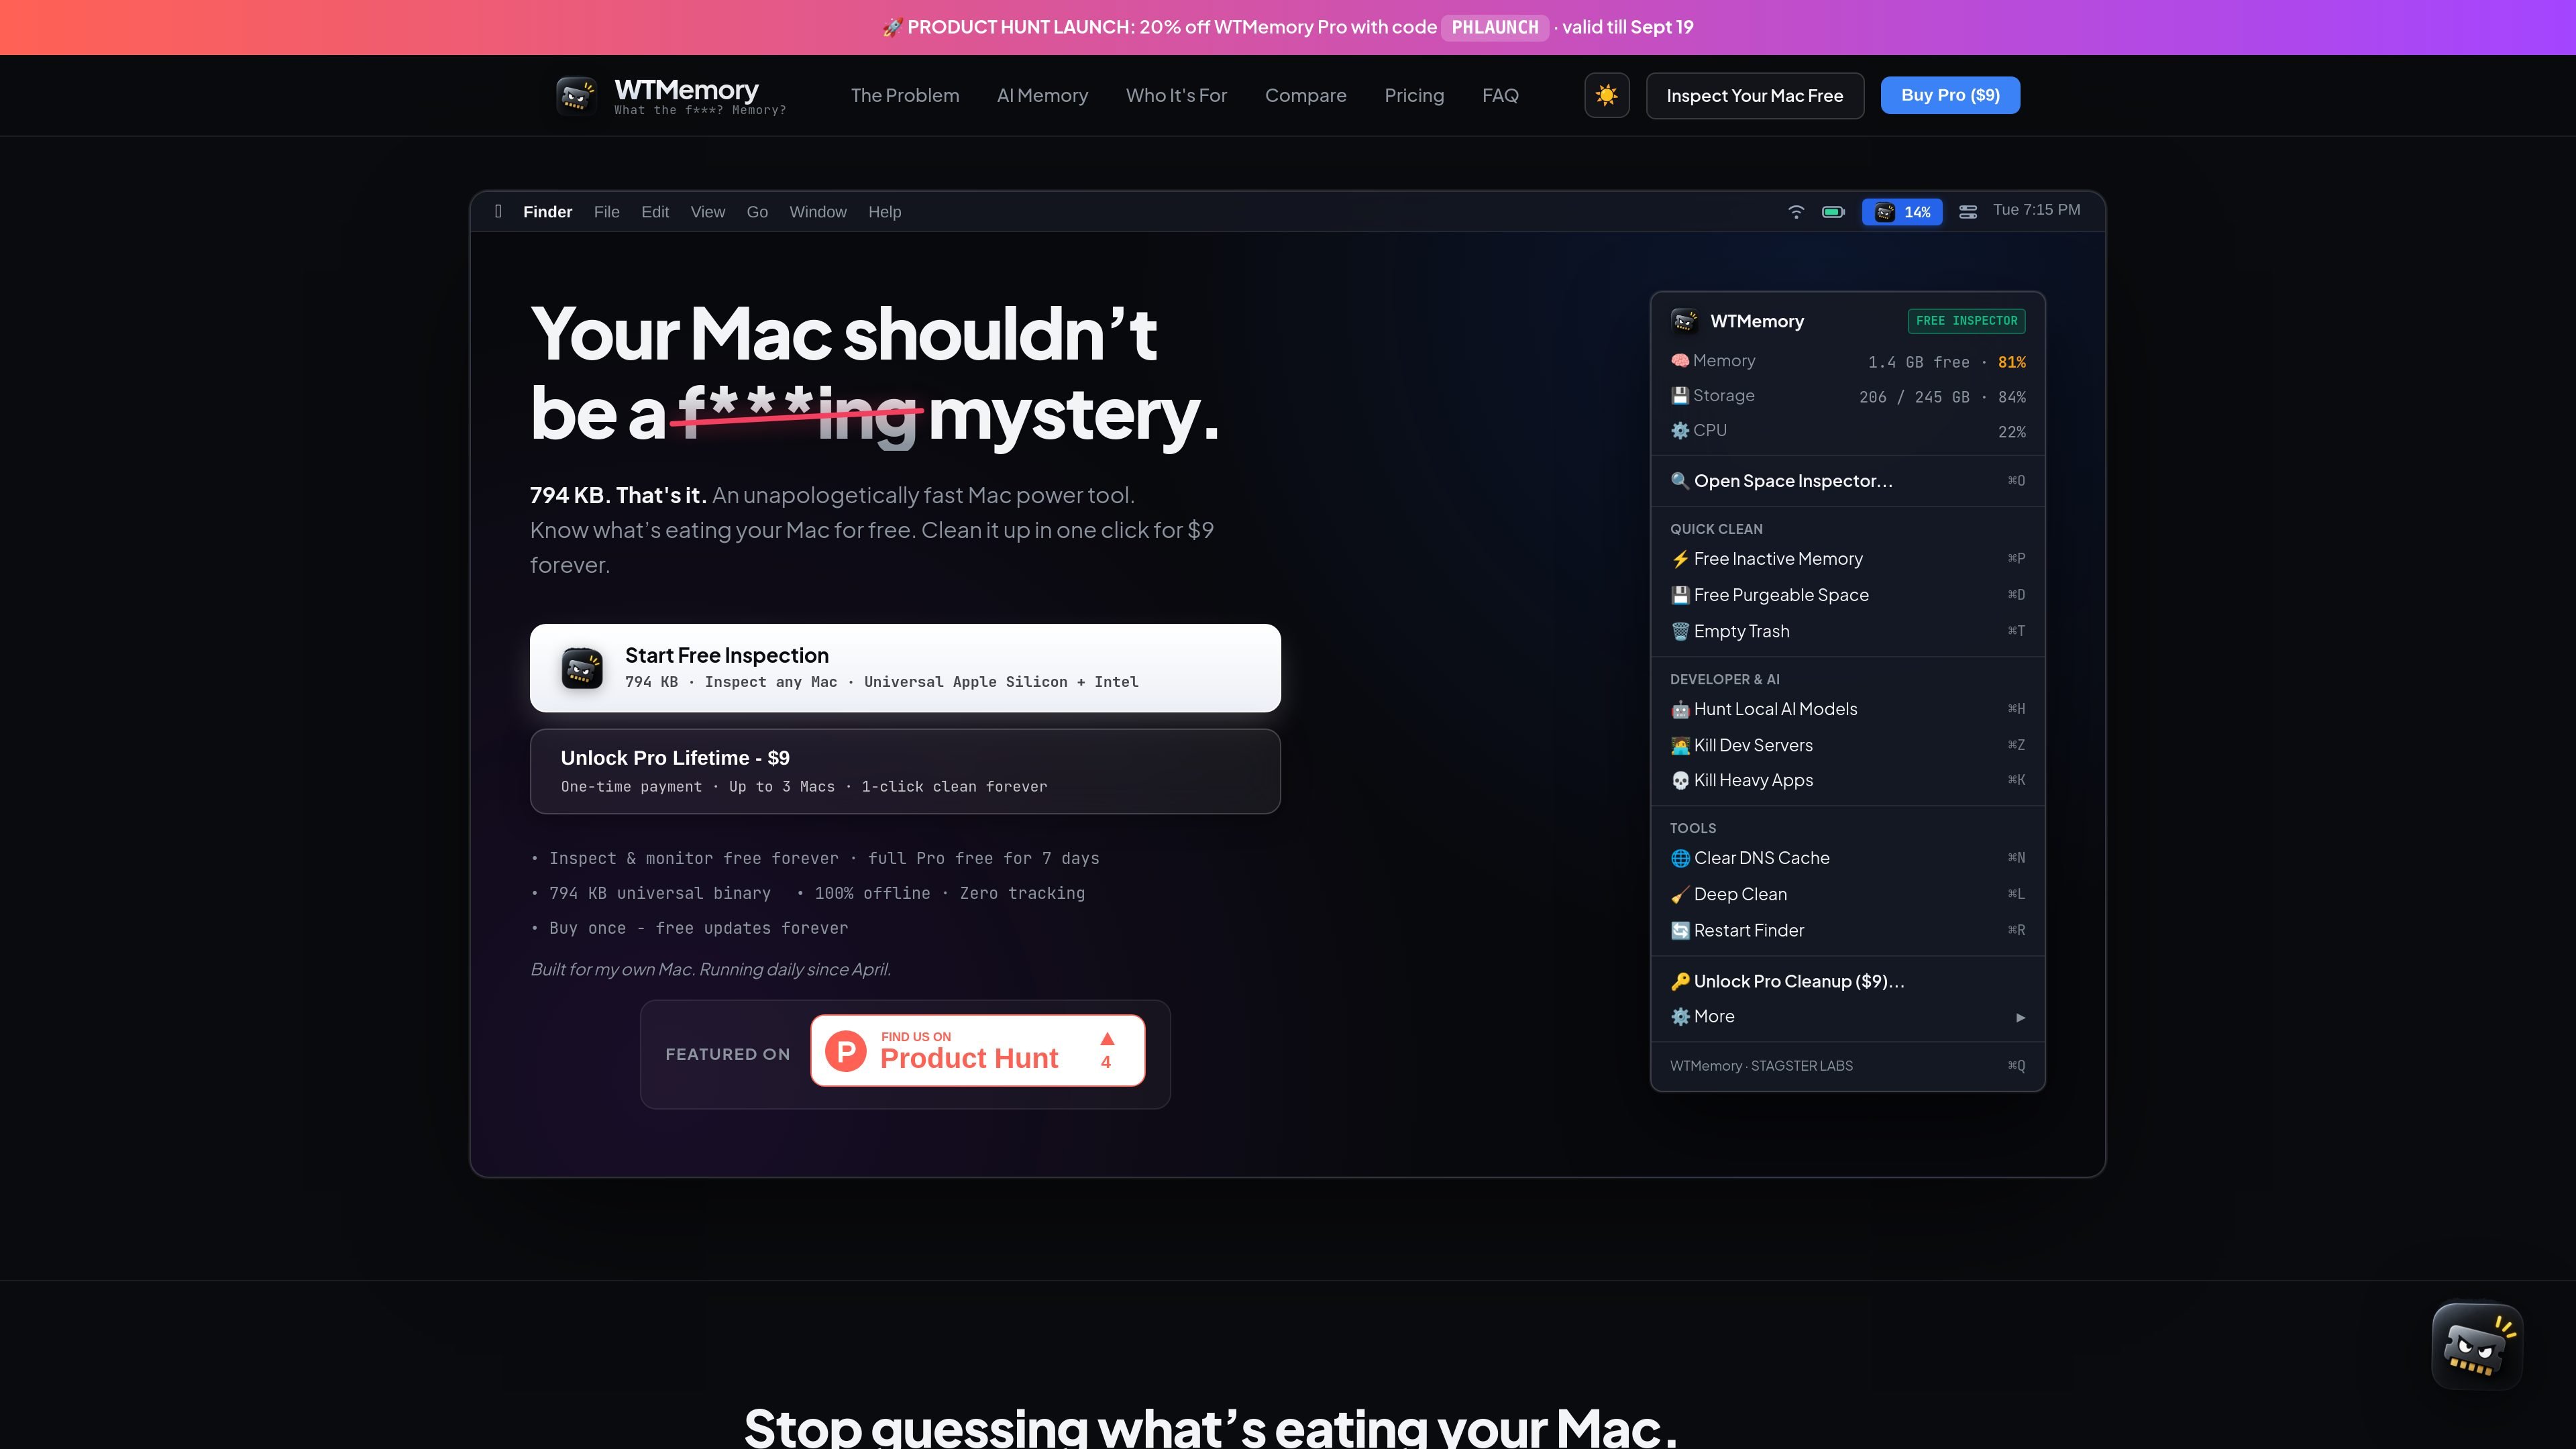The width and height of the screenshot is (2576, 1449).
Task: Open the FAQ link
Action: (x=1500, y=95)
